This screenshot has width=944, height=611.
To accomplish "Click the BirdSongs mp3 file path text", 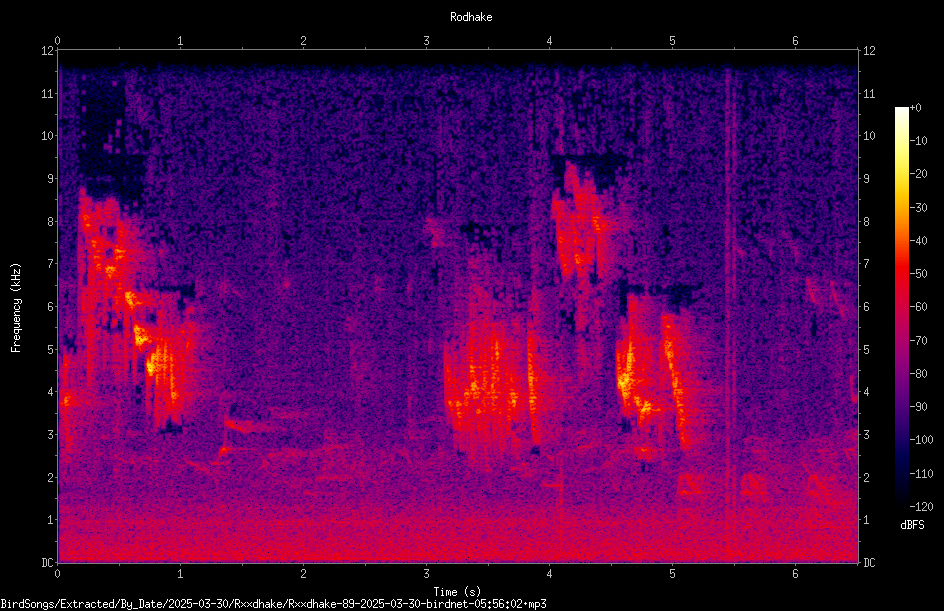I will [273, 604].
